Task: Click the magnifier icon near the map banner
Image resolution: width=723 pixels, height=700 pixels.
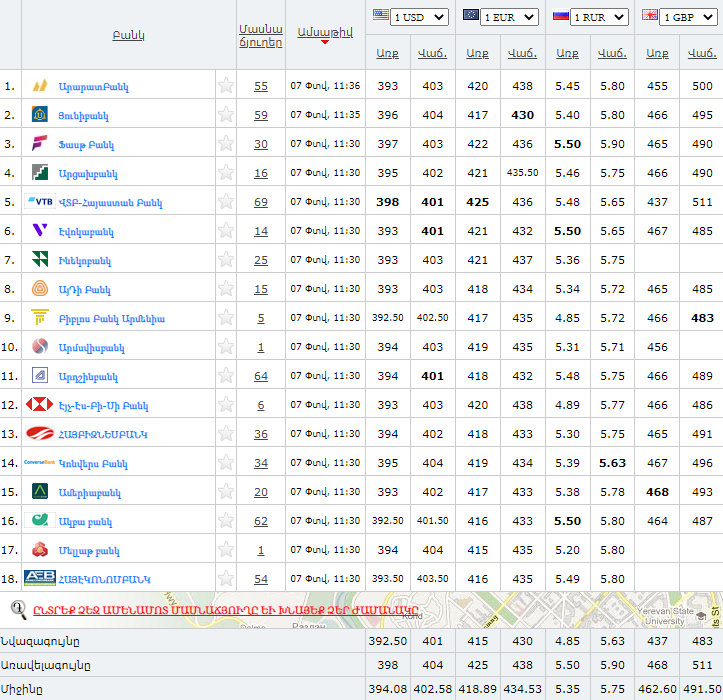Action: [18, 609]
